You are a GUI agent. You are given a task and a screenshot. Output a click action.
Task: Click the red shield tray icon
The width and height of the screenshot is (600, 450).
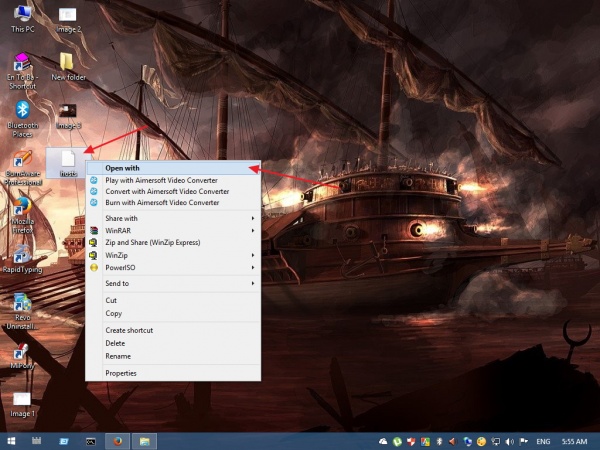(411, 442)
